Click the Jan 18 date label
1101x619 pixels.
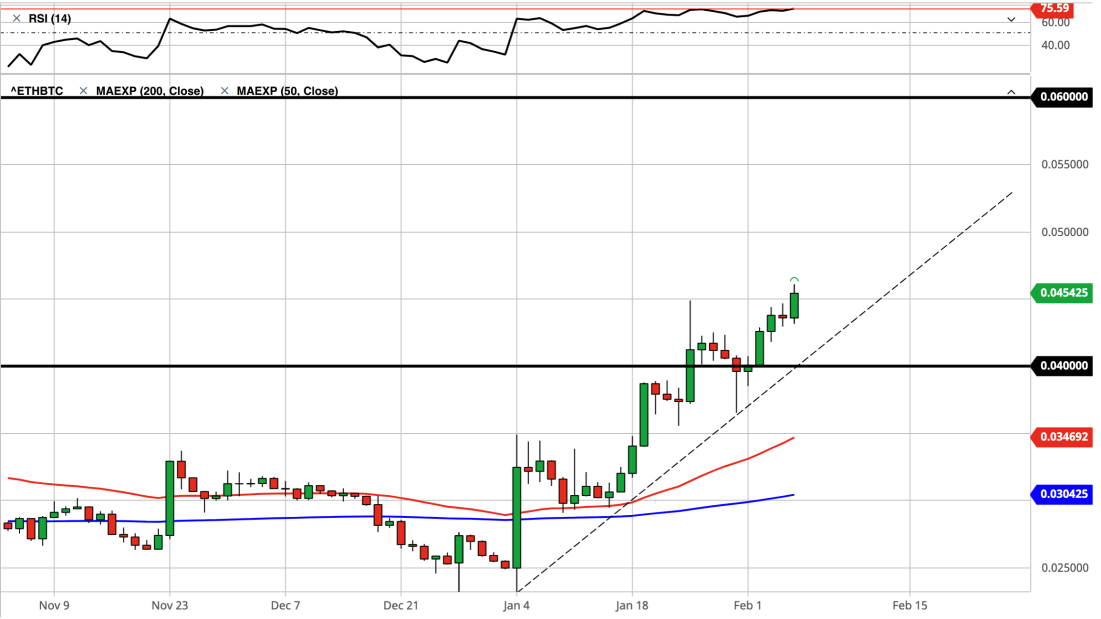pos(632,605)
